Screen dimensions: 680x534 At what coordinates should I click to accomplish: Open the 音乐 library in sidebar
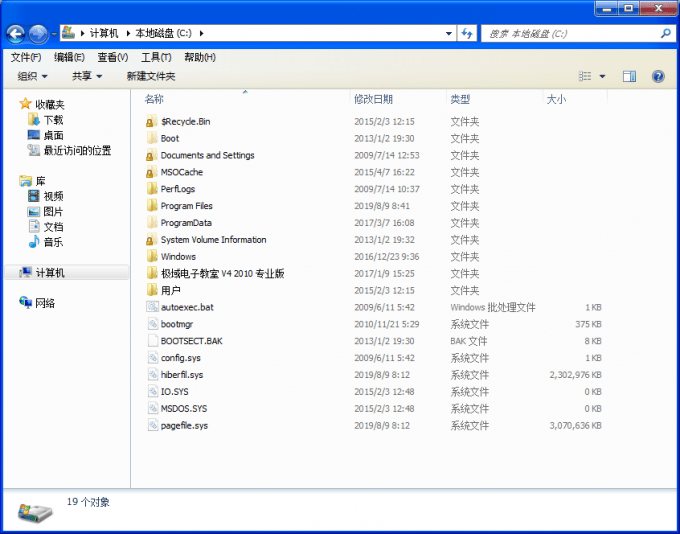point(53,242)
